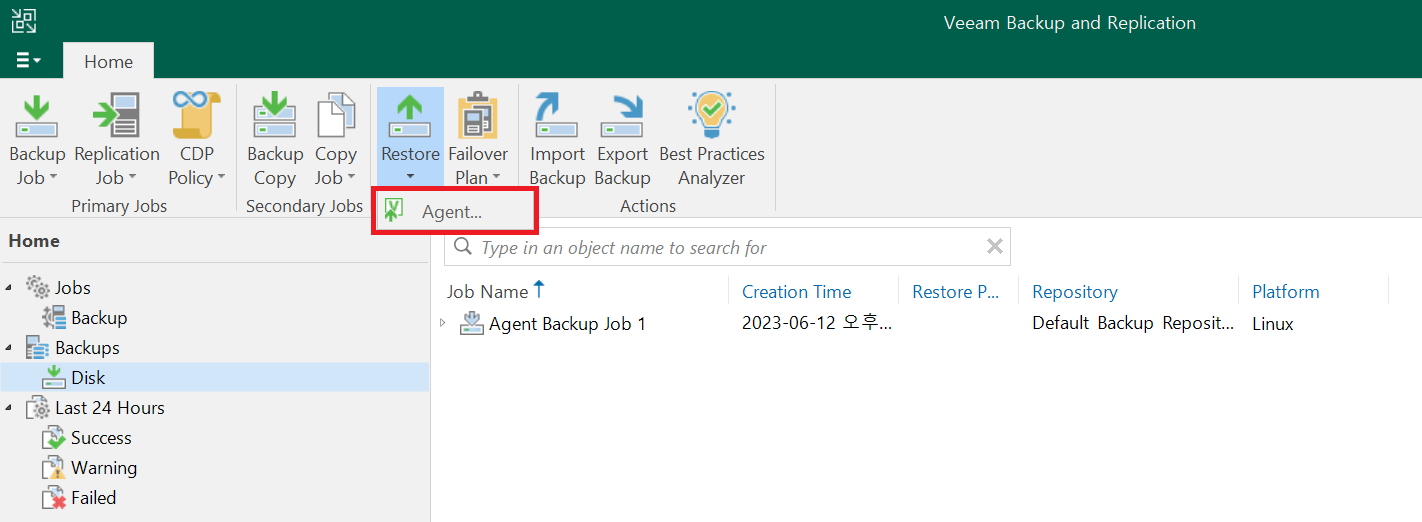Click the Veeam logo icon in title bar

(x=24, y=21)
